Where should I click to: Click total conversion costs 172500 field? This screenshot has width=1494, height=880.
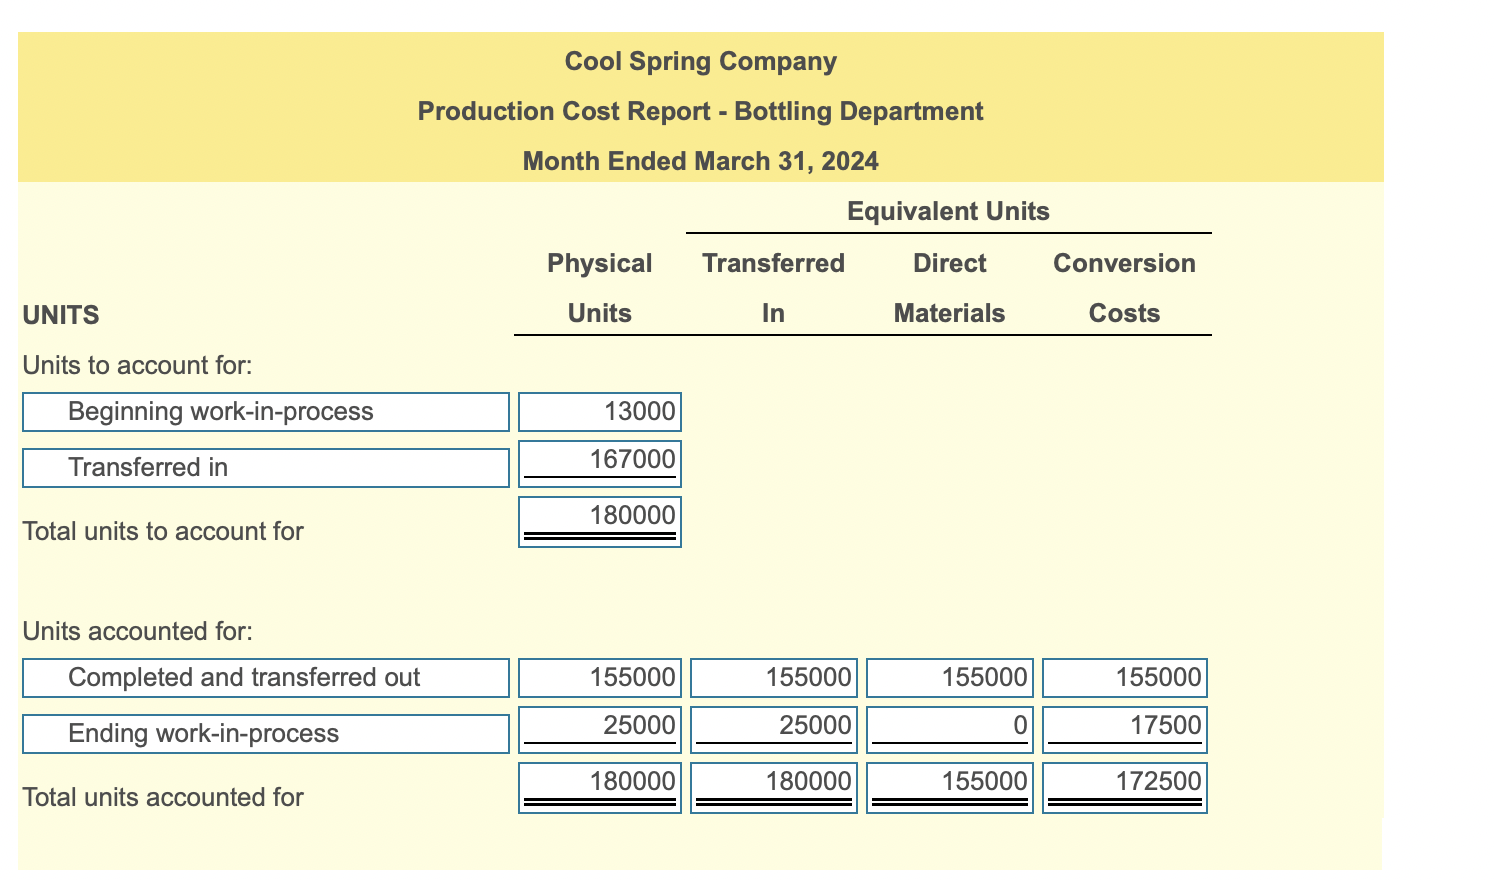click(x=1125, y=788)
